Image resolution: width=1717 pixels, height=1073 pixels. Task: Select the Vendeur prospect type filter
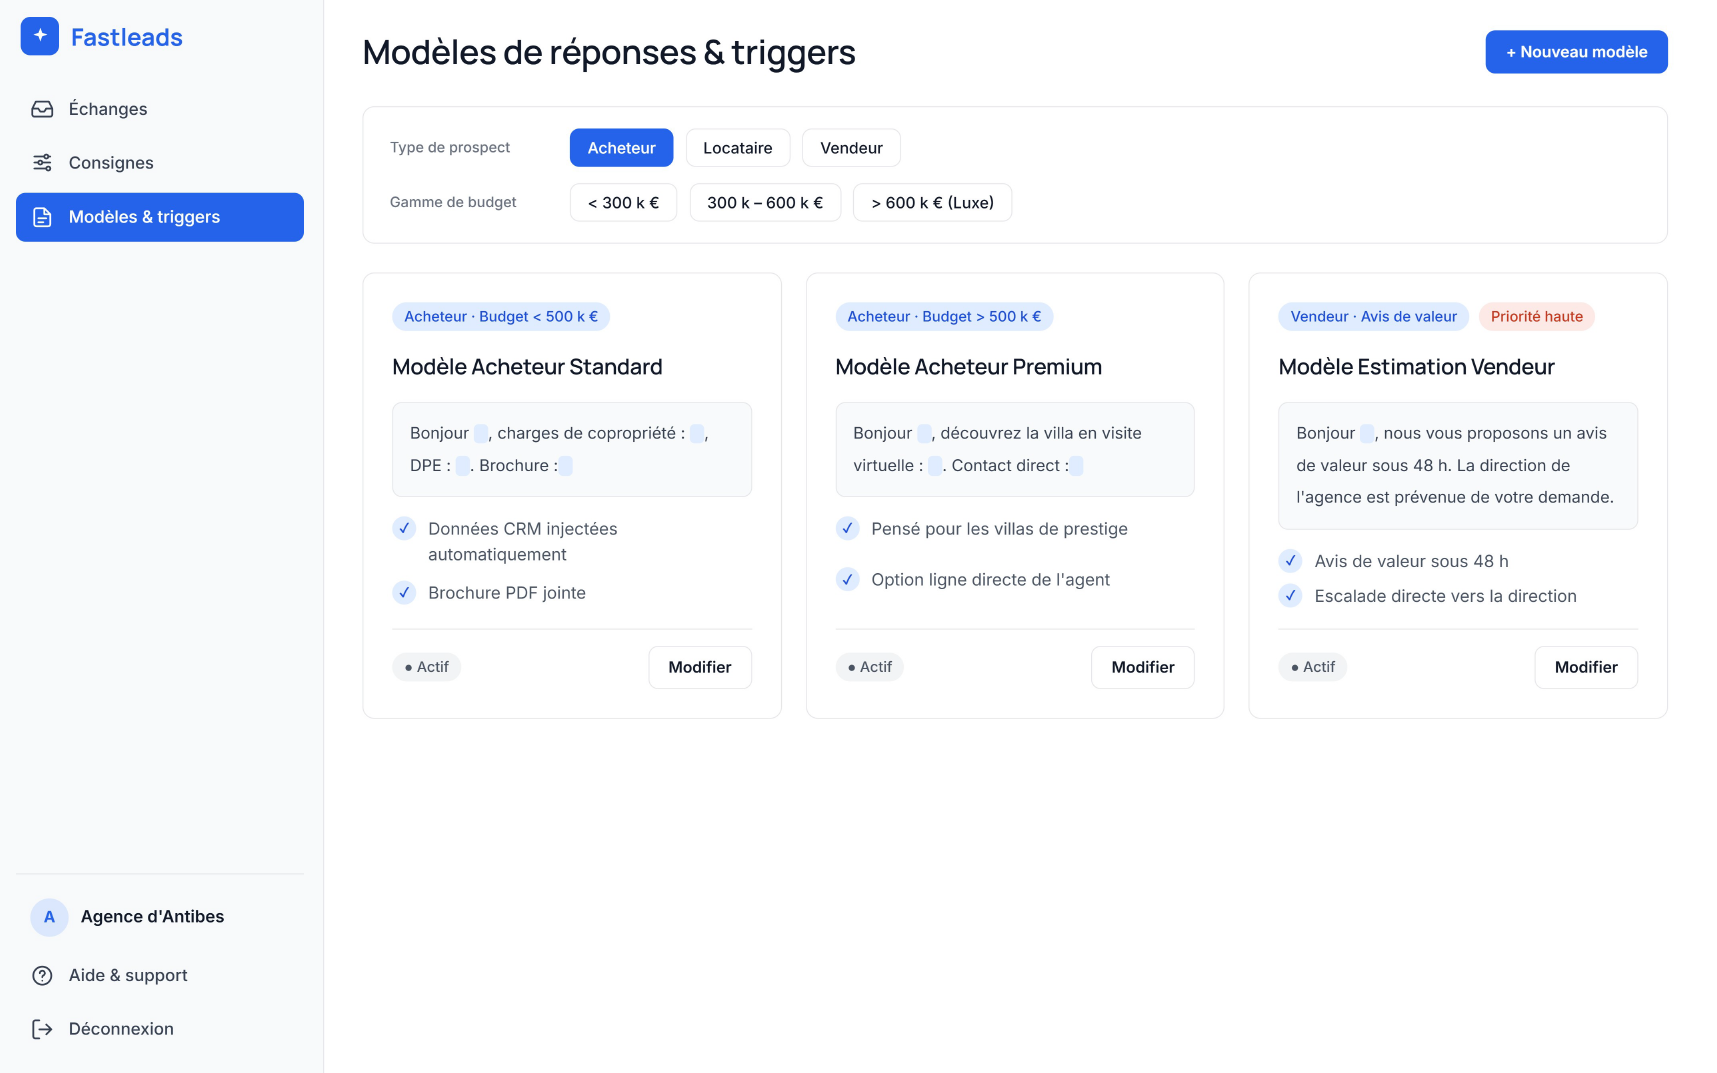tap(851, 148)
